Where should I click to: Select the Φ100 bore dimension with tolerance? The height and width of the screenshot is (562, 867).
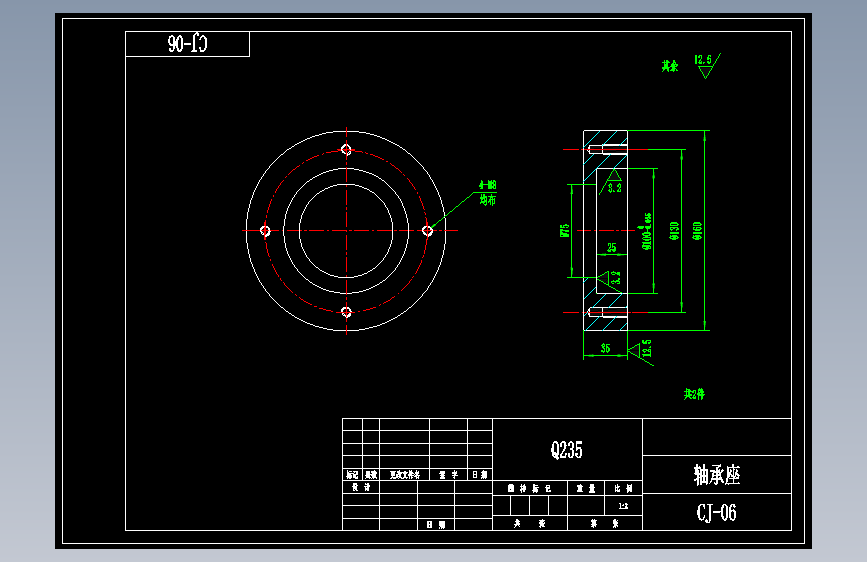coord(646,231)
